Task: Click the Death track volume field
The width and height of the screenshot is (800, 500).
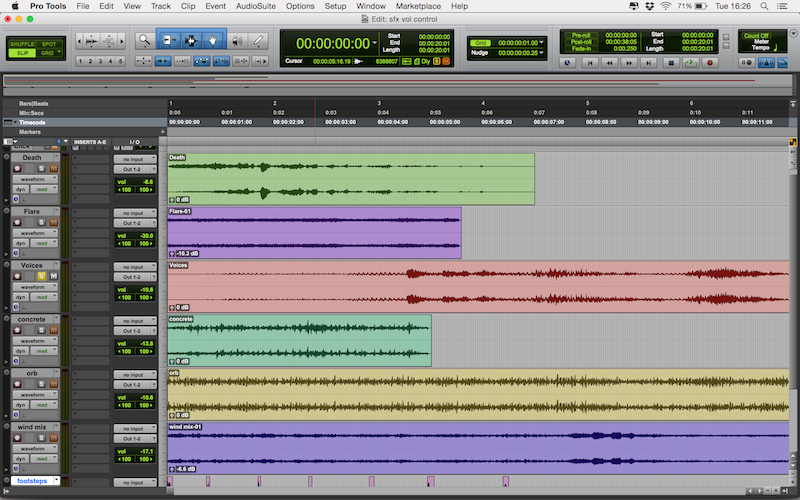Action: [135, 182]
